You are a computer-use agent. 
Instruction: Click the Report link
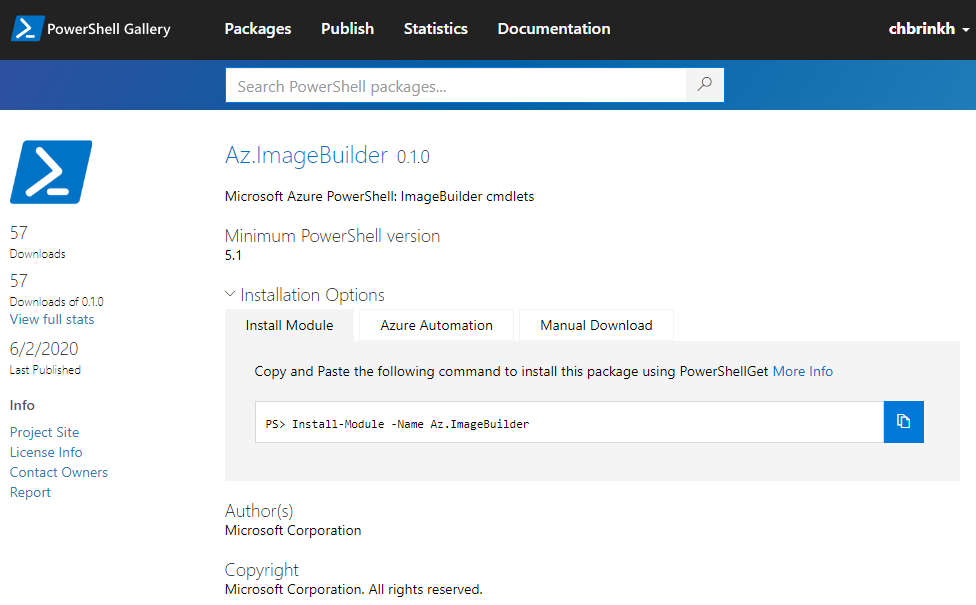(x=30, y=492)
